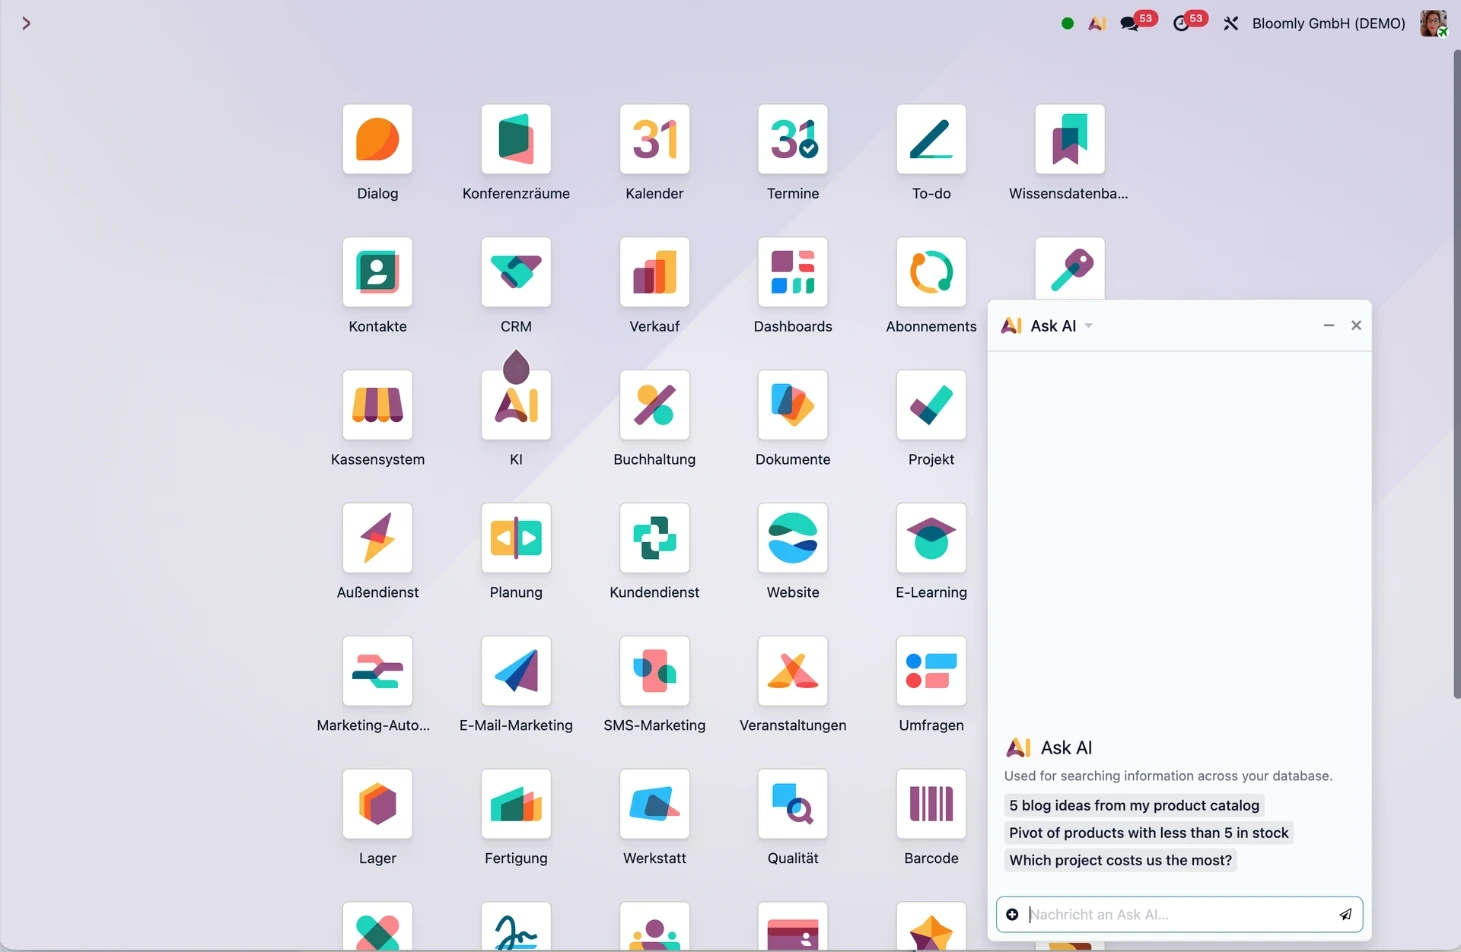Open the Ask AI title dropdown

1088,325
